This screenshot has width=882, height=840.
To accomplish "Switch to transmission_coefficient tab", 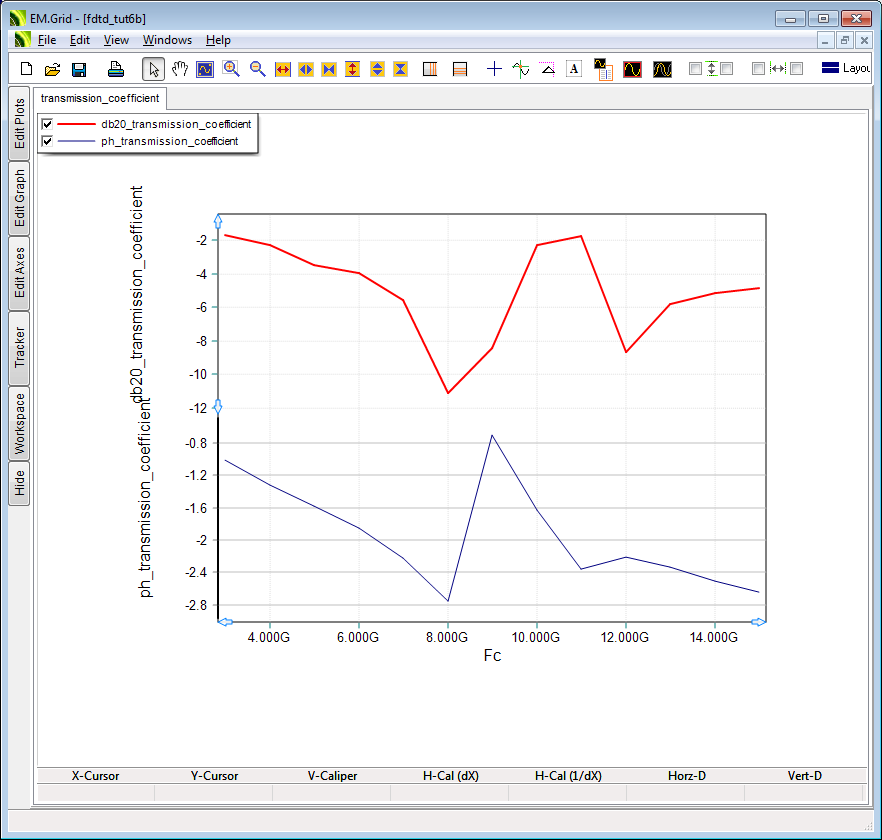I will tap(100, 98).
